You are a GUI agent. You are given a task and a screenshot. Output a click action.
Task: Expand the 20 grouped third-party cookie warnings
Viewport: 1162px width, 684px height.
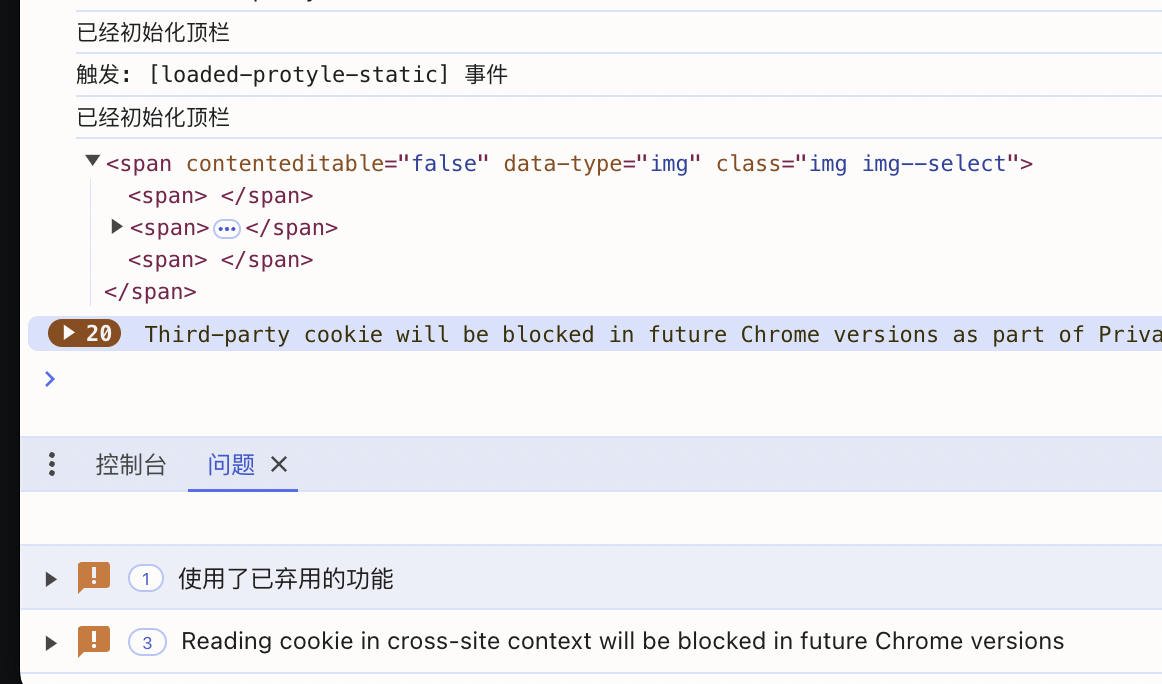pos(68,333)
